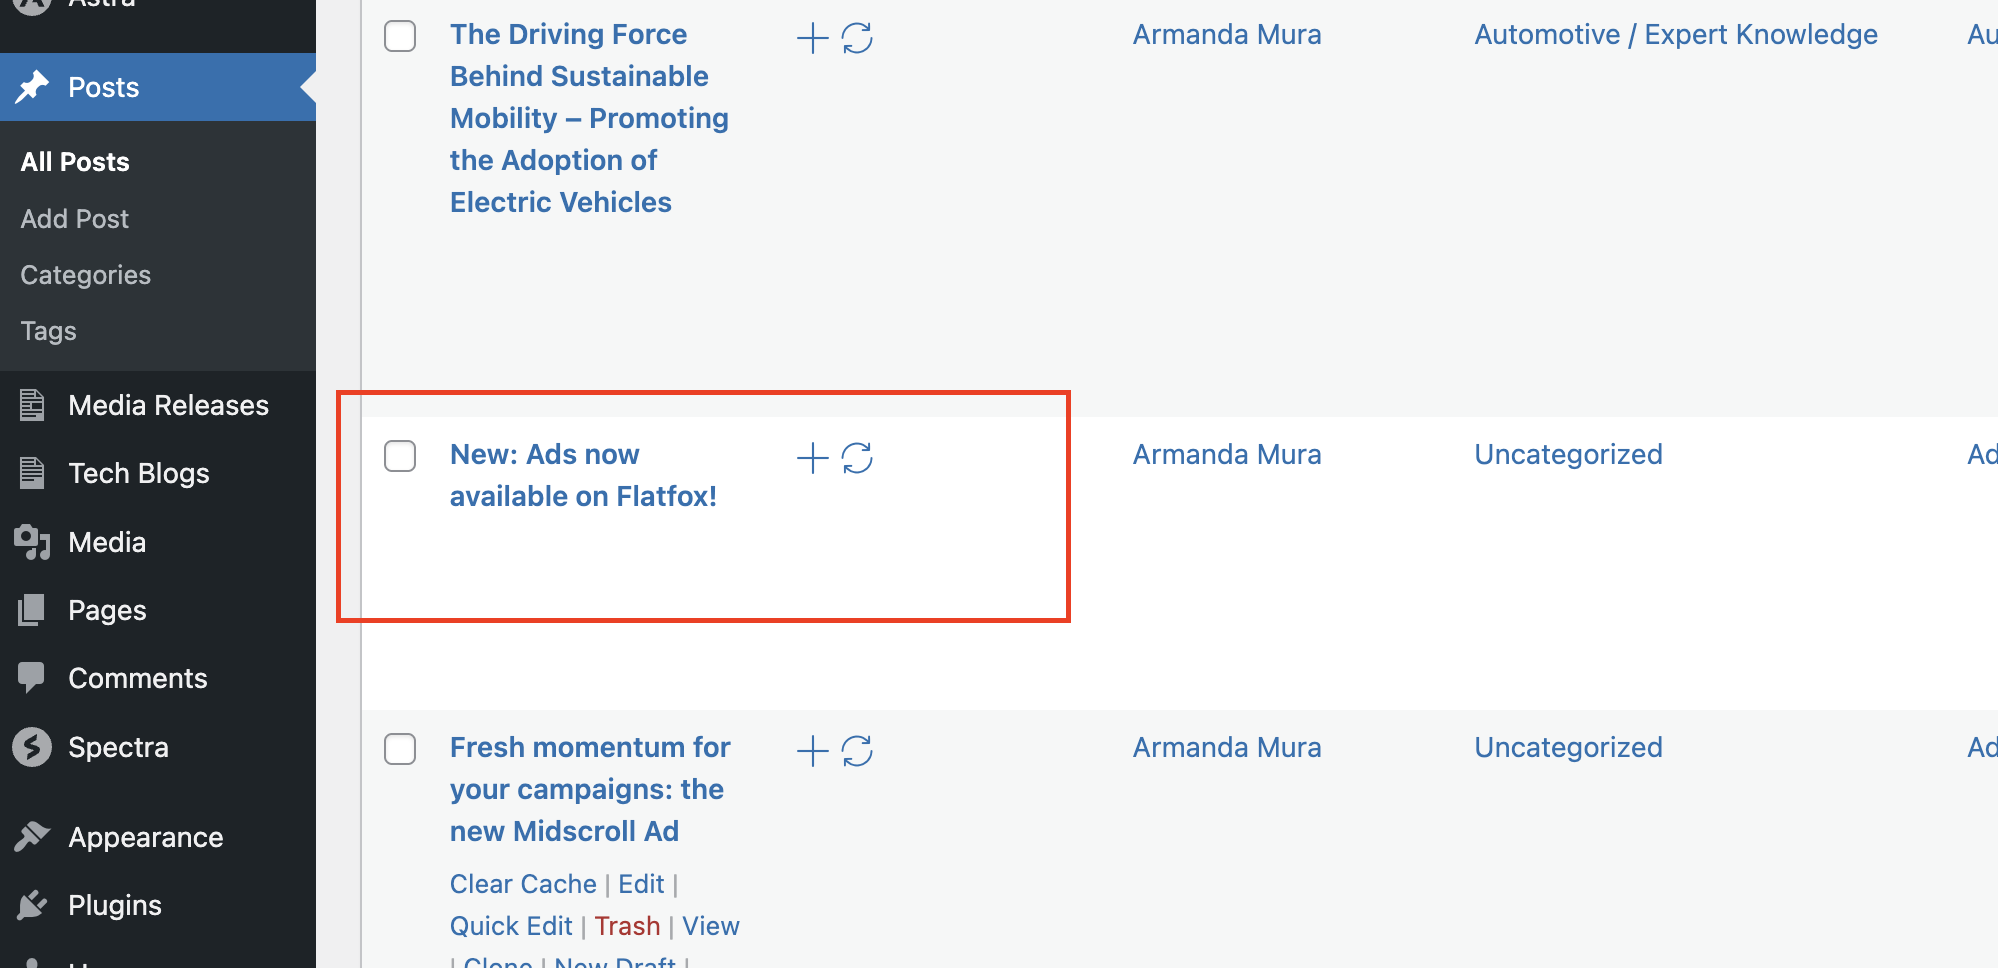Click the refresh icon beside the Driving Force post
1998x968 pixels.
coord(857,39)
